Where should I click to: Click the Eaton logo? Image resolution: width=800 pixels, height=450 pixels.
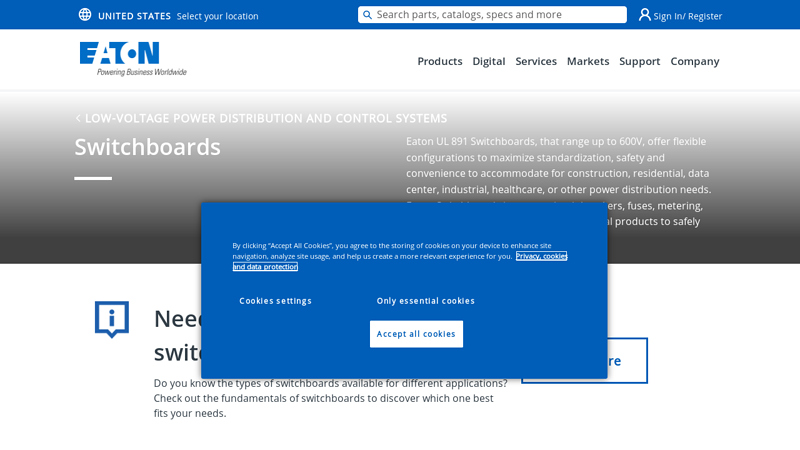click(133, 59)
